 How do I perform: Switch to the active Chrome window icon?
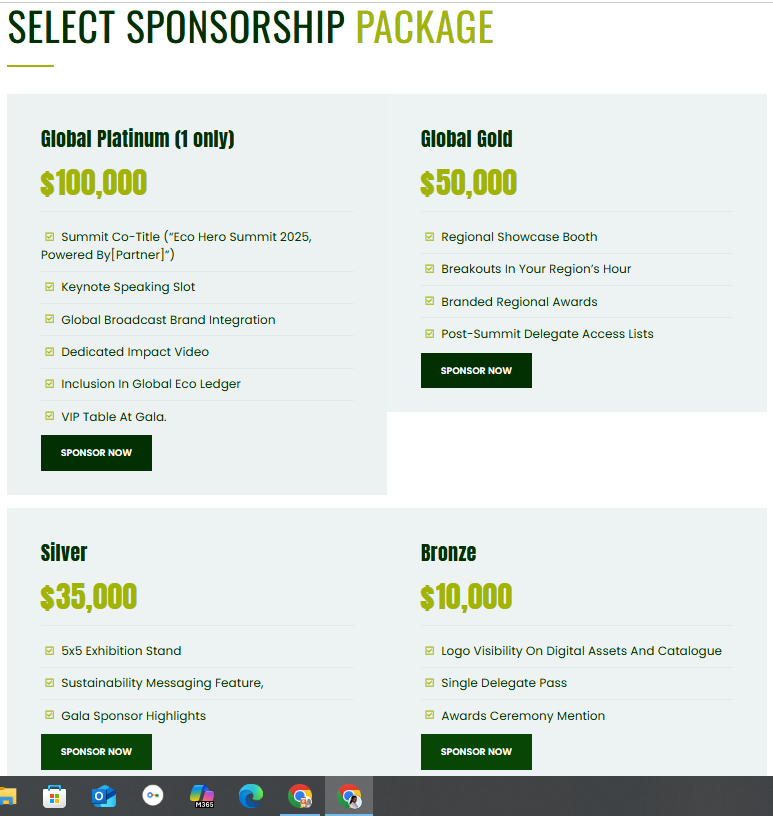(349, 796)
